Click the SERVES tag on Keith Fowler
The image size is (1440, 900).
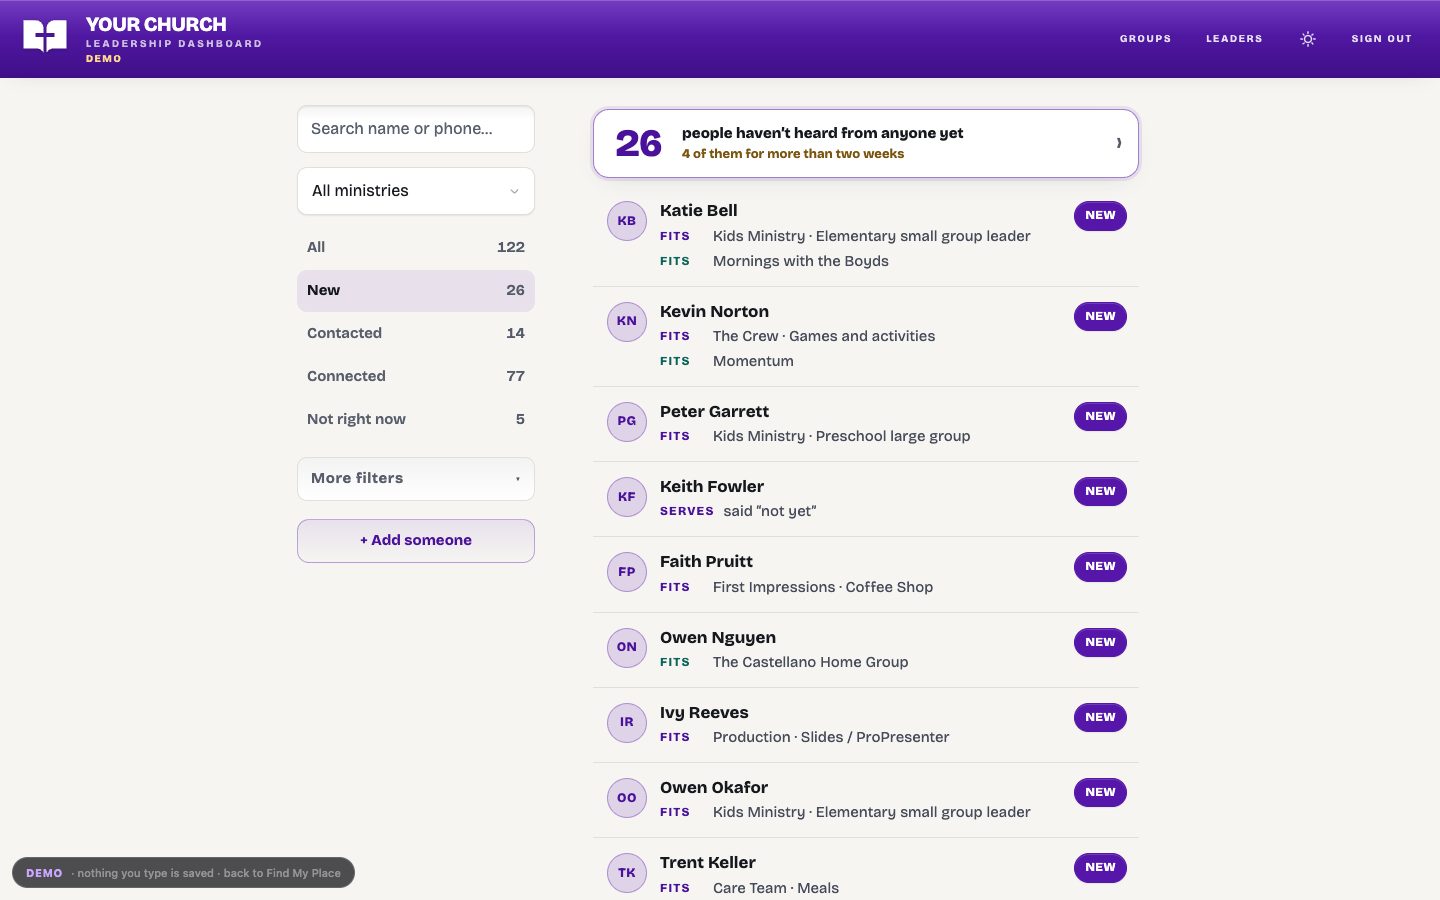click(687, 511)
